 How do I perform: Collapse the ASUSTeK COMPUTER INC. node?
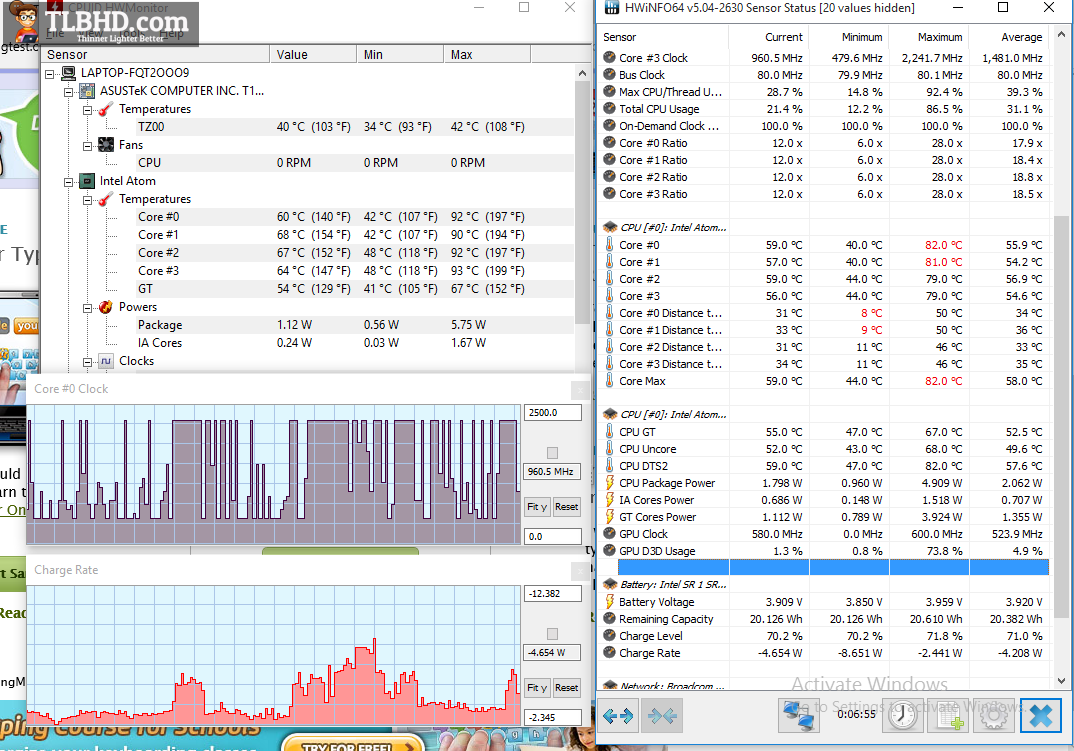68,91
